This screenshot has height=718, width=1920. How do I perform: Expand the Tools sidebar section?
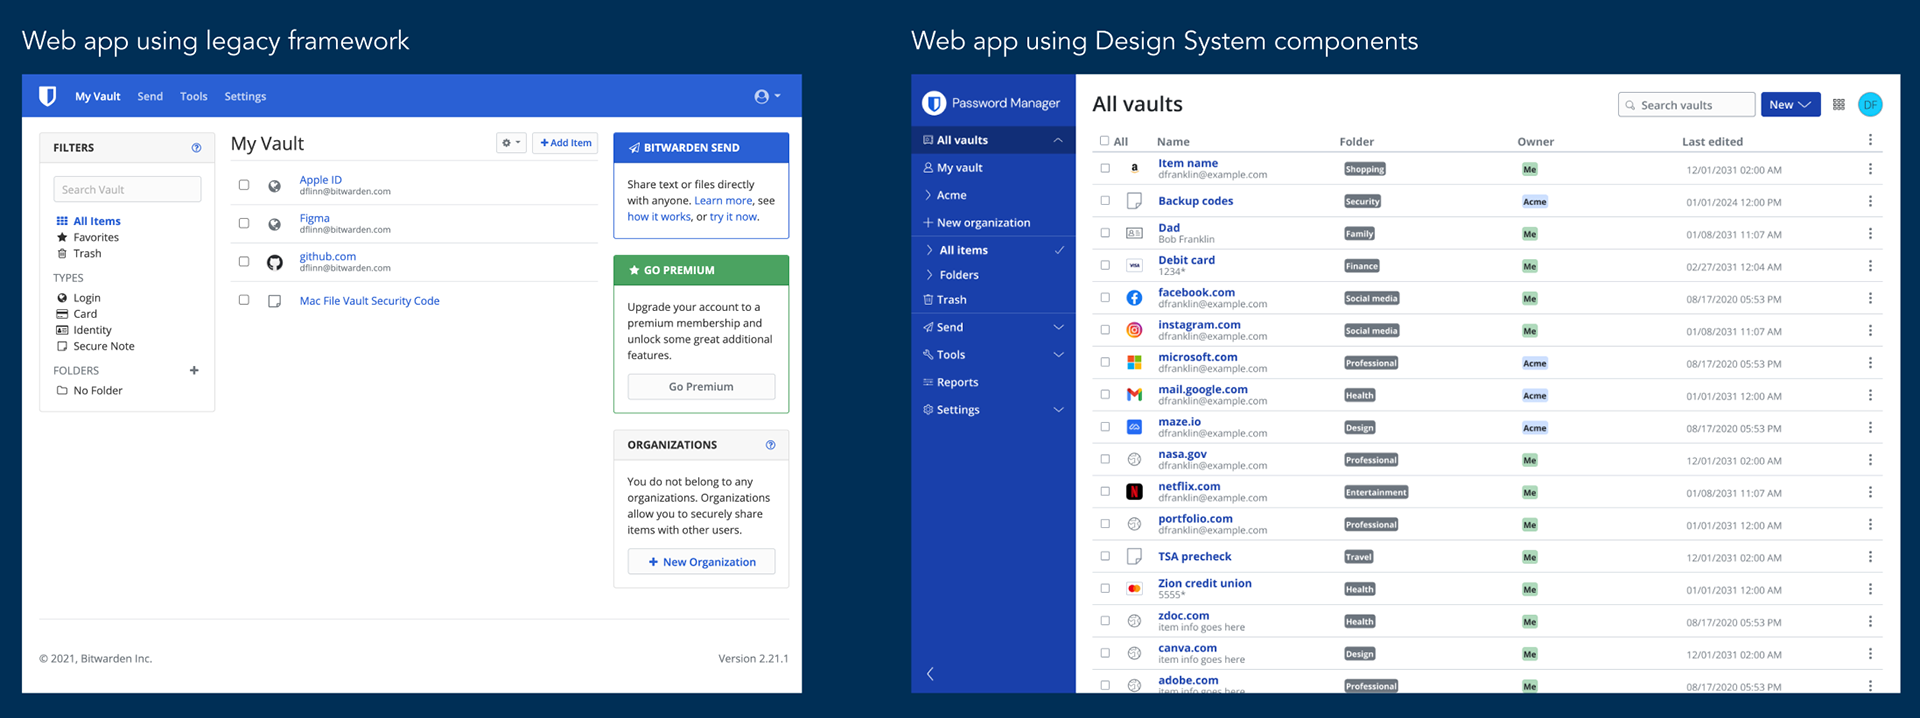1058,354
